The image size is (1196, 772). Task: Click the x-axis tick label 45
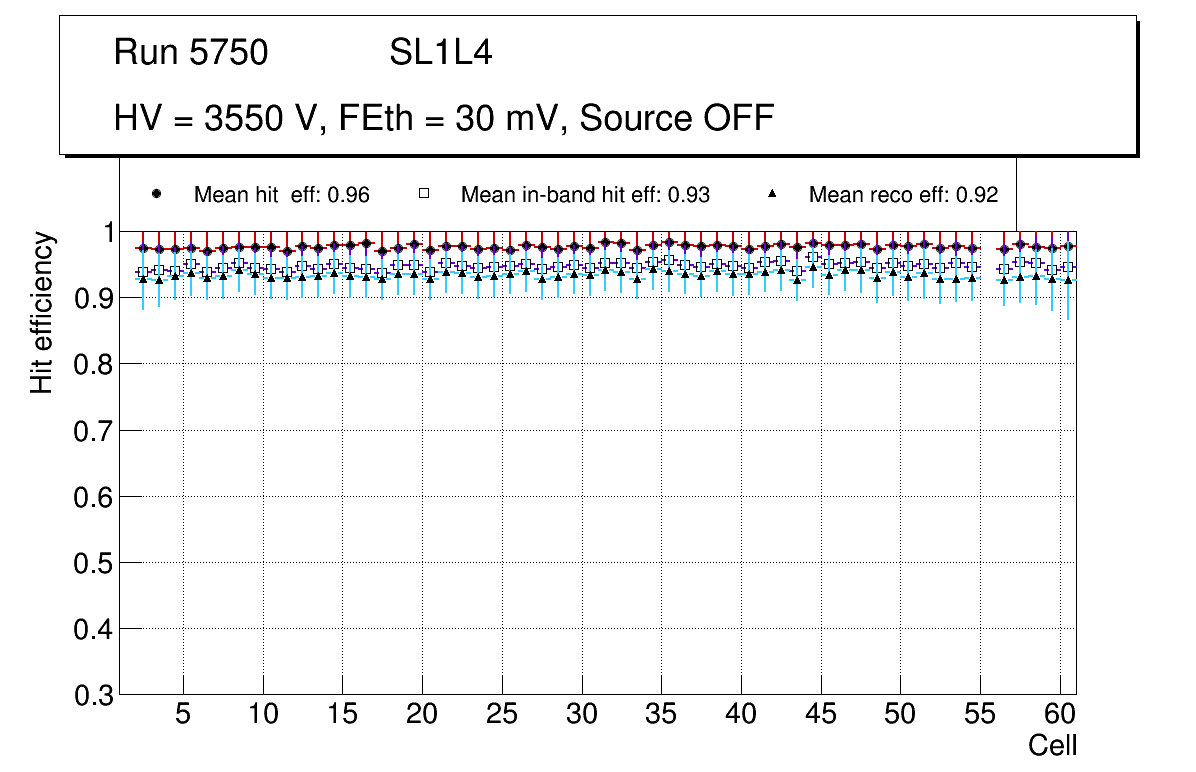click(821, 715)
